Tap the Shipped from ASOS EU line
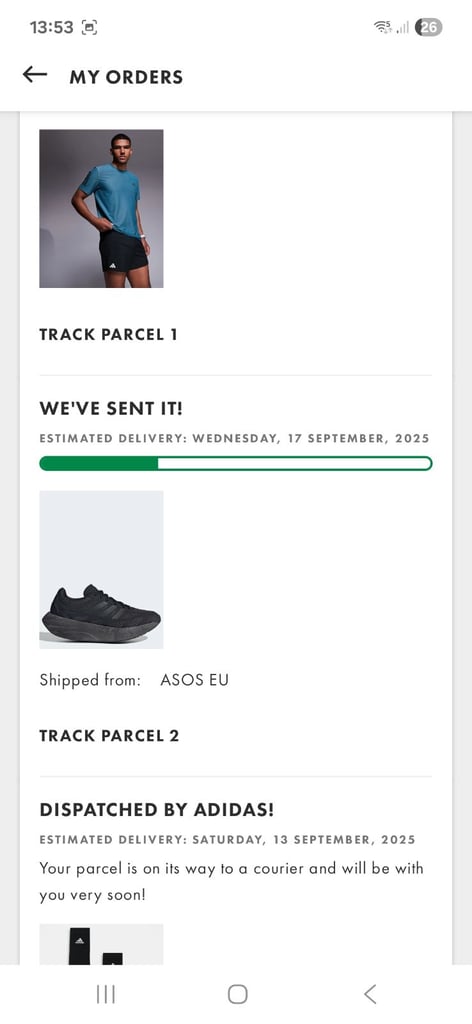Image resolution: width=472 pixels, height=1024 pixels. 134,680
